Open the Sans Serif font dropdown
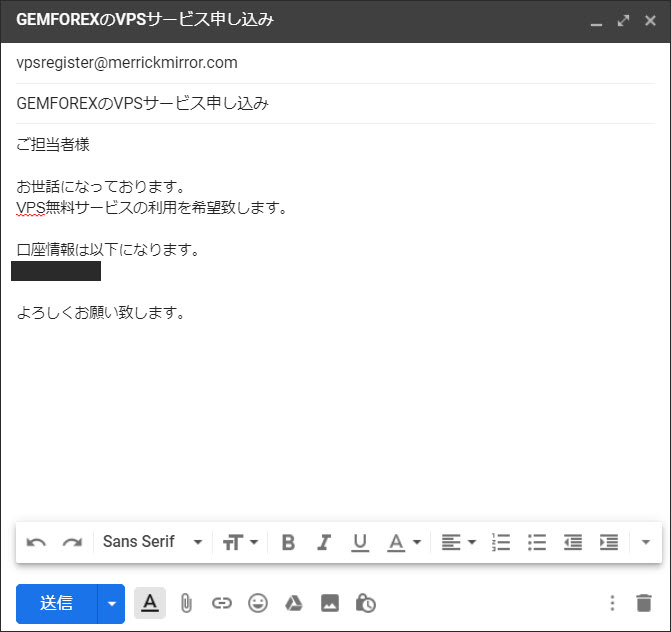 pyautogui.click(x=152, y=542)
